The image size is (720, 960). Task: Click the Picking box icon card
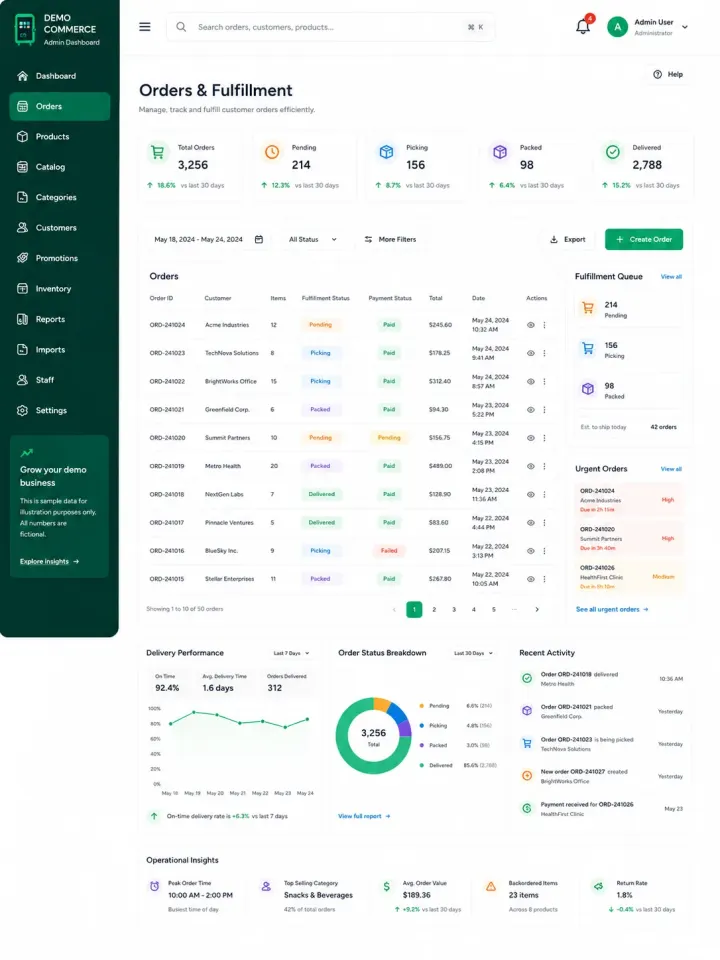(x=386, y=152)
